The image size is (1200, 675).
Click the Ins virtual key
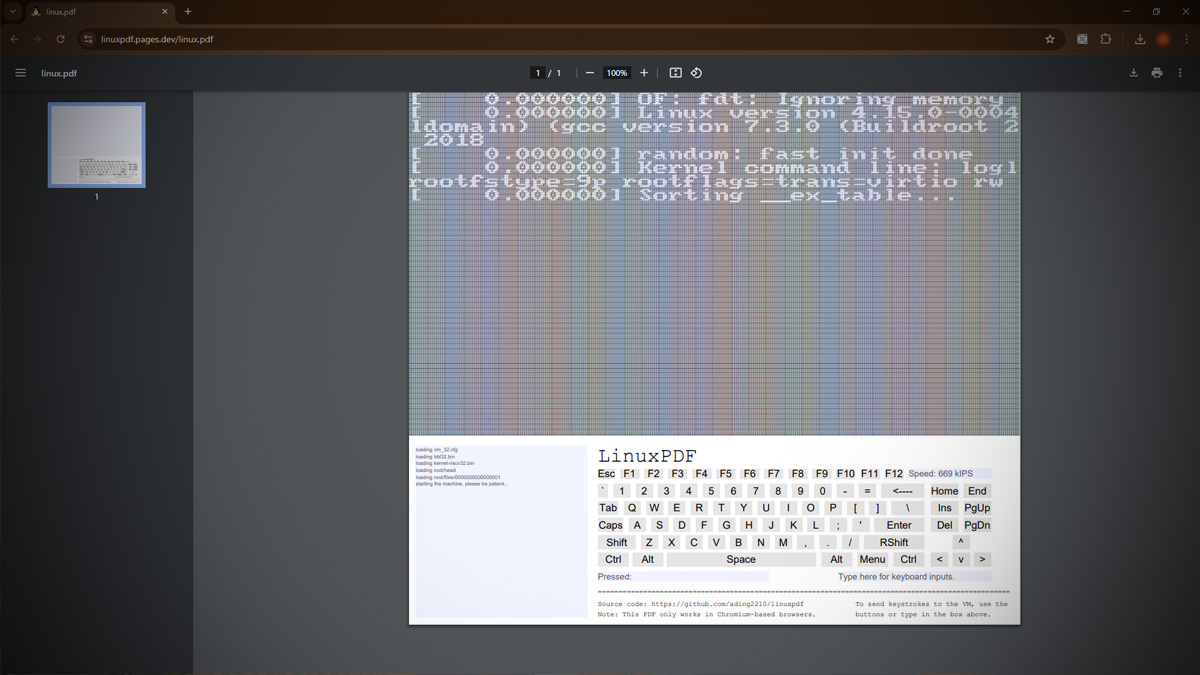coord(945,508)
